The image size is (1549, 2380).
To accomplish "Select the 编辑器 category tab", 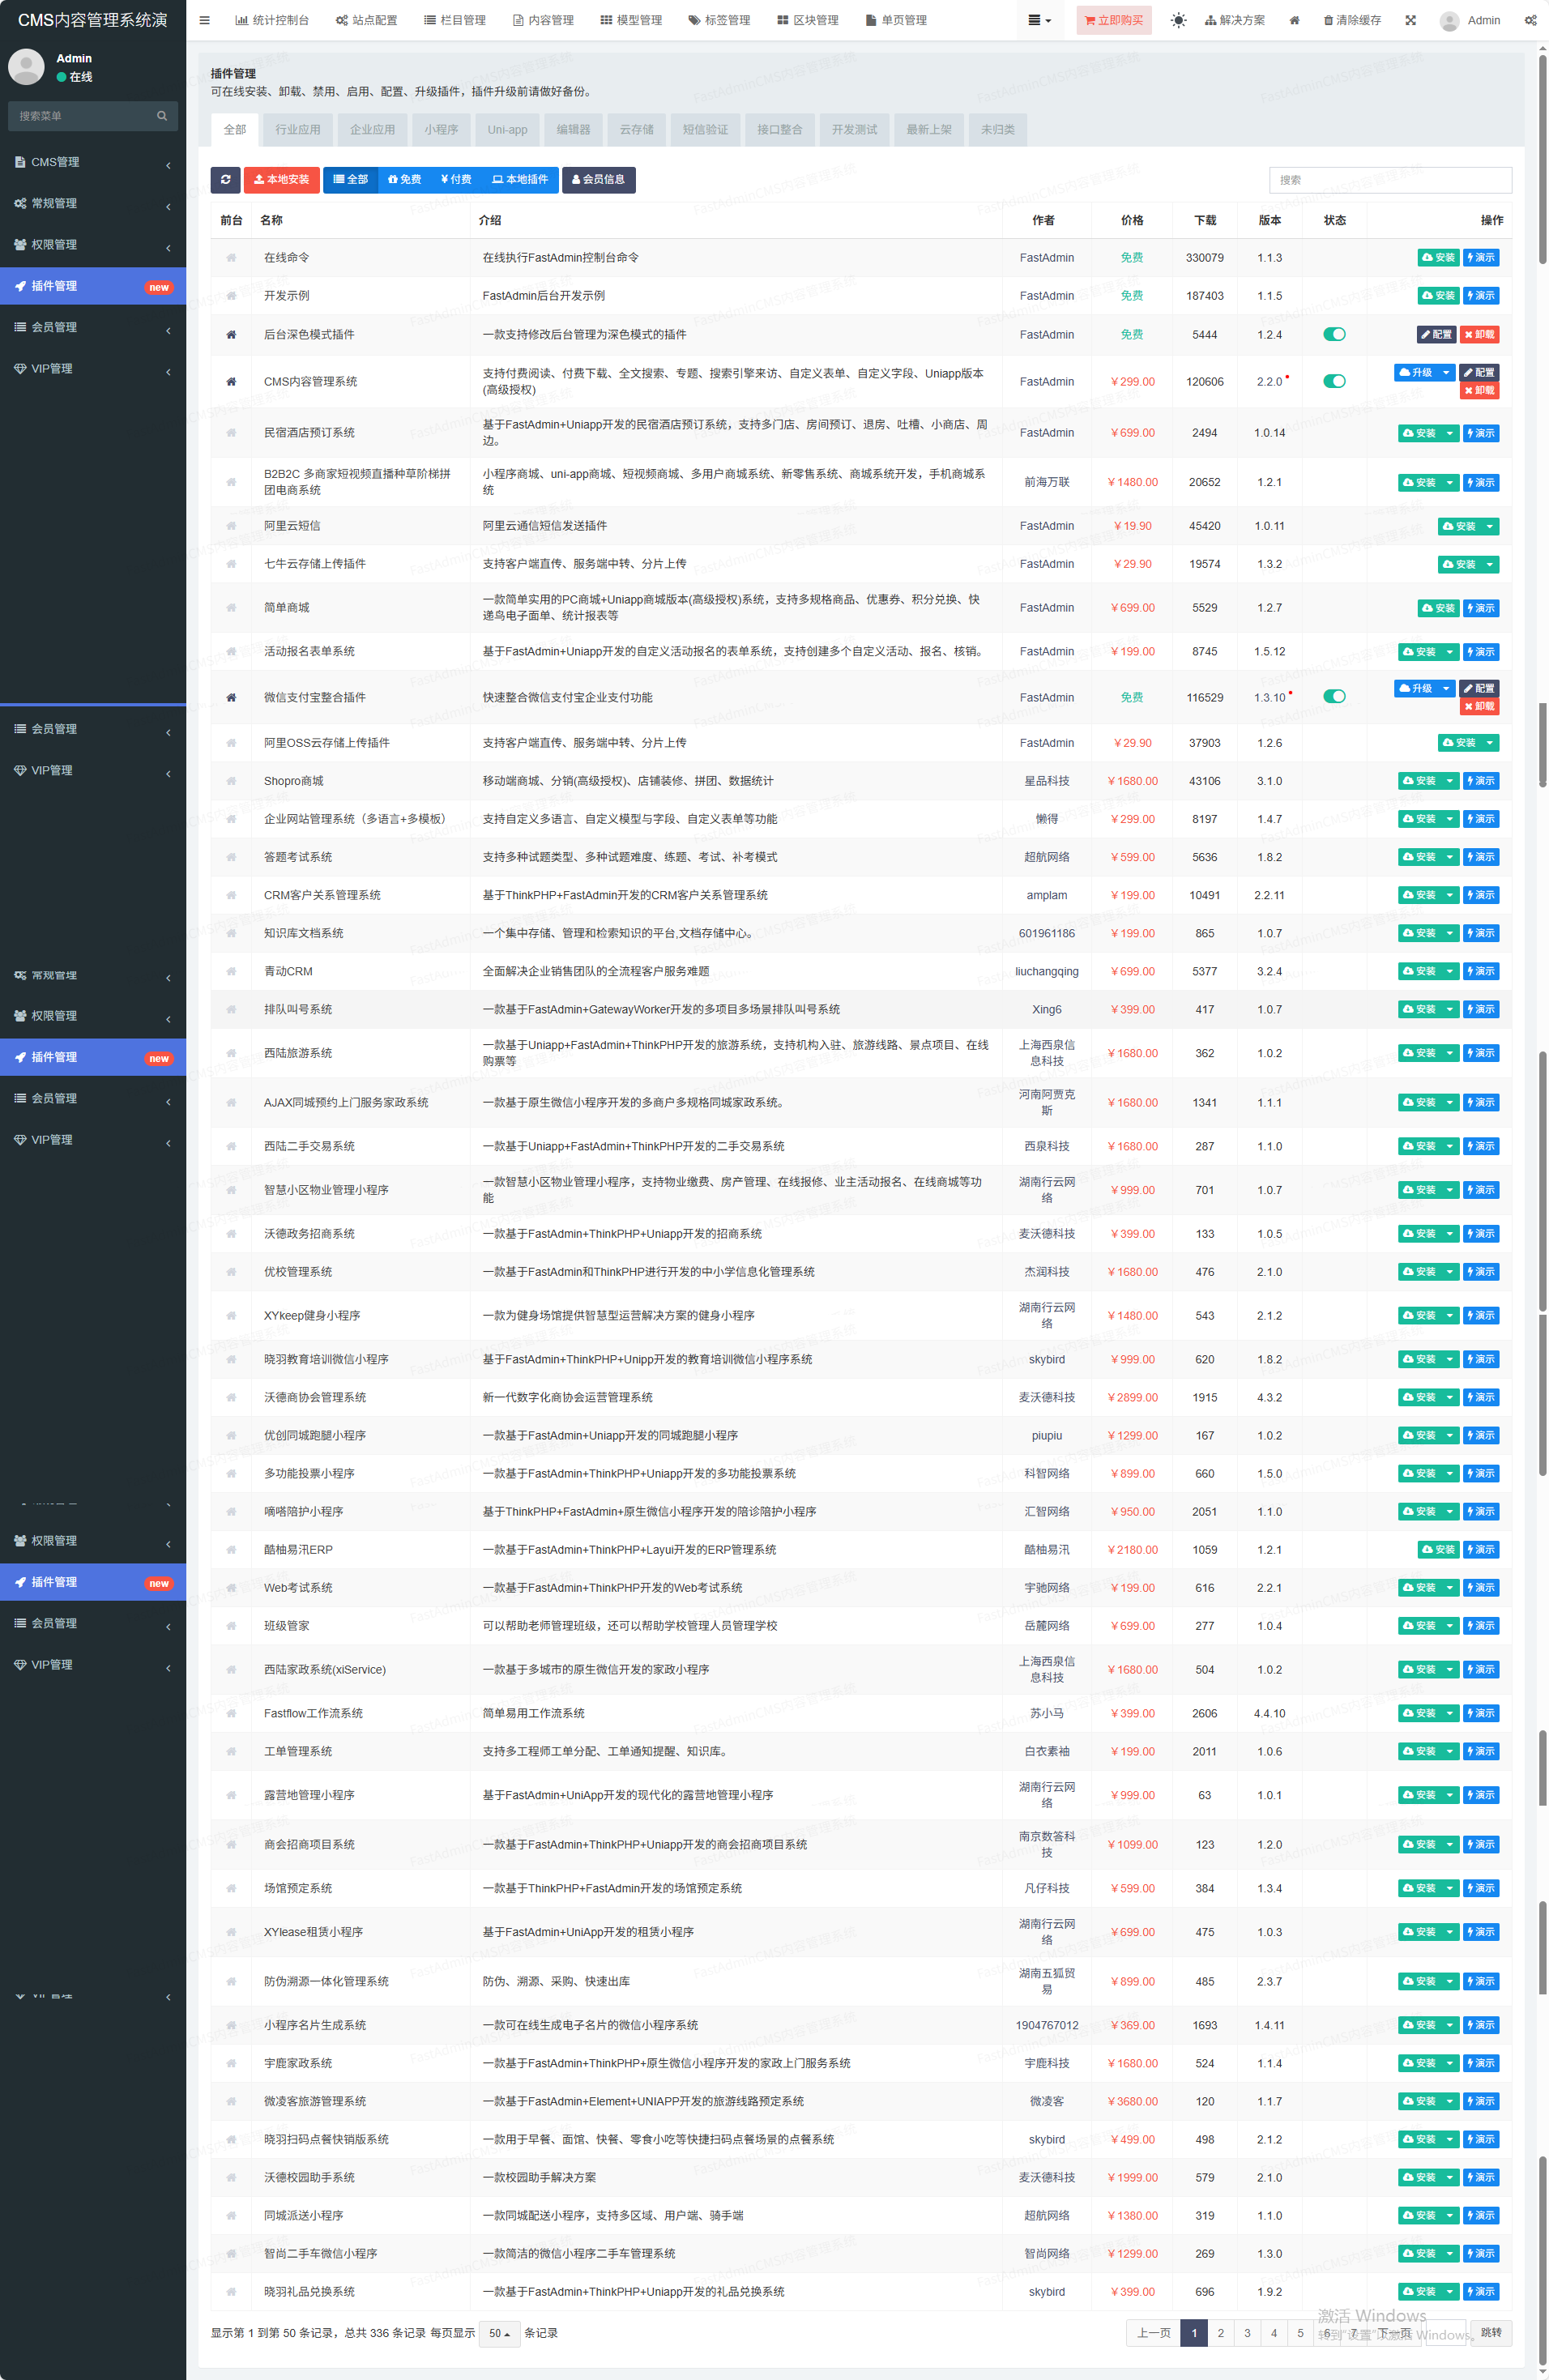I will click(573, 130).
